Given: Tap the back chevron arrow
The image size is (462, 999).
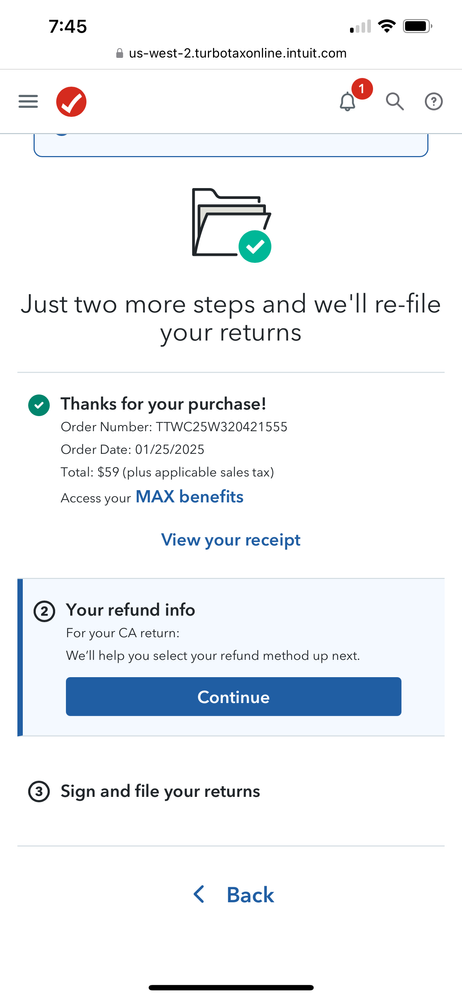Looking at the screenshot, I should 199,895.
